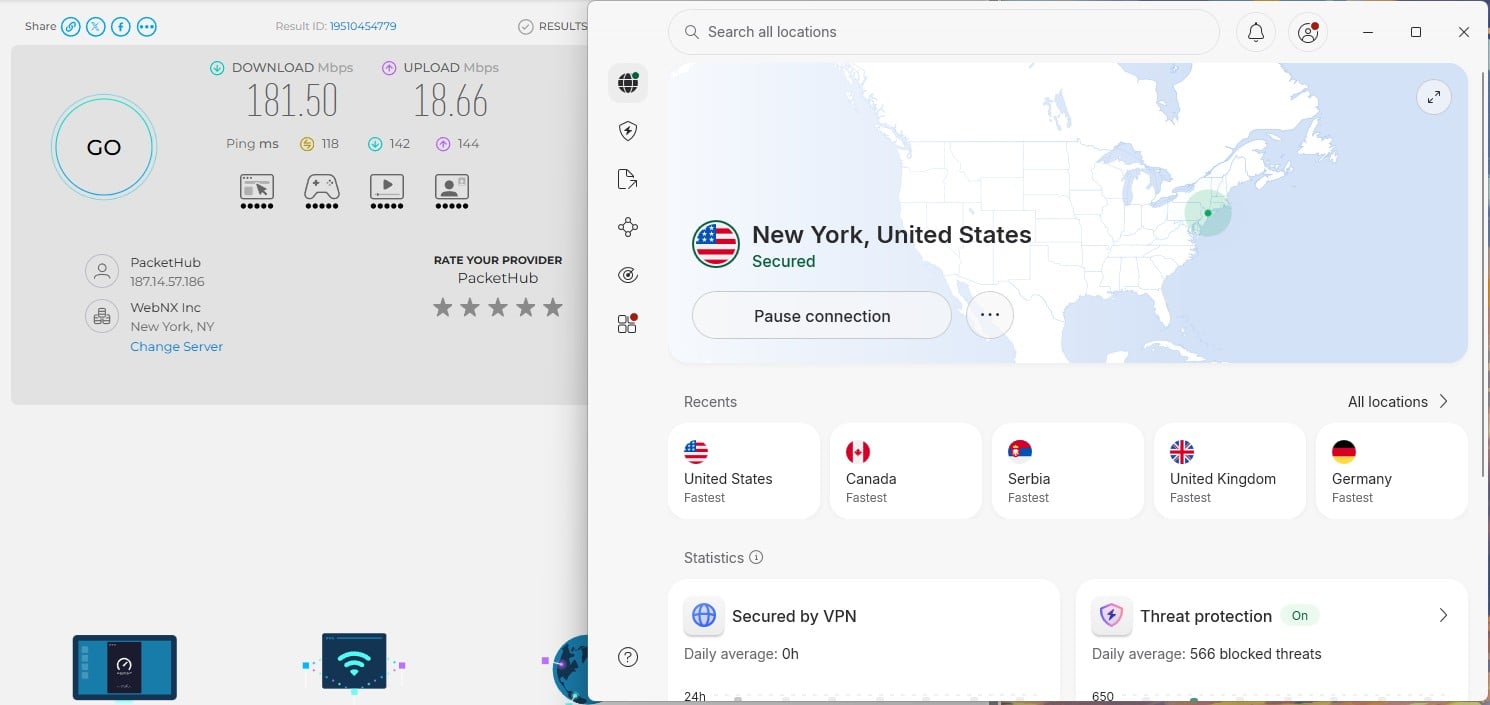Start a test with the GO button
1490x705 pixels.
pyautogui.click(x=104, y=147)
